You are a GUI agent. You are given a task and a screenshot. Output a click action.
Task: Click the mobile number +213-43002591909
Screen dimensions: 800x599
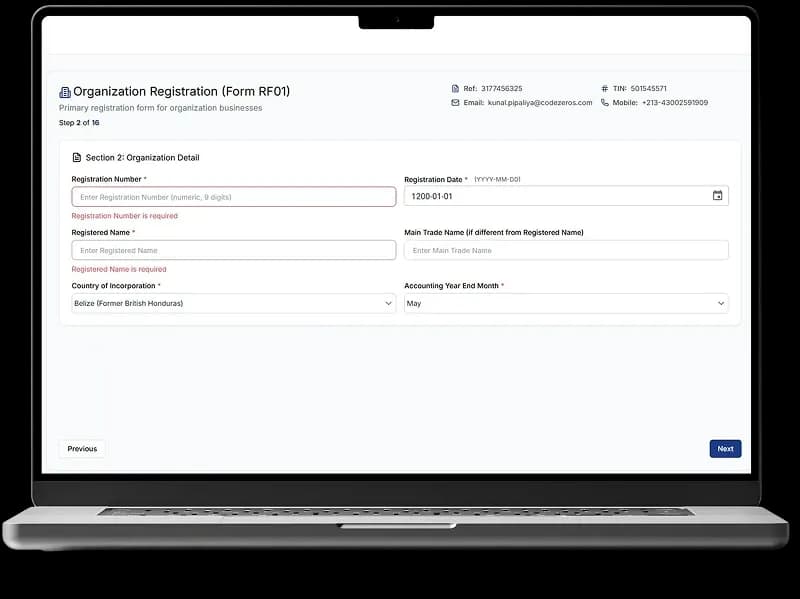(x=674, y=103)
